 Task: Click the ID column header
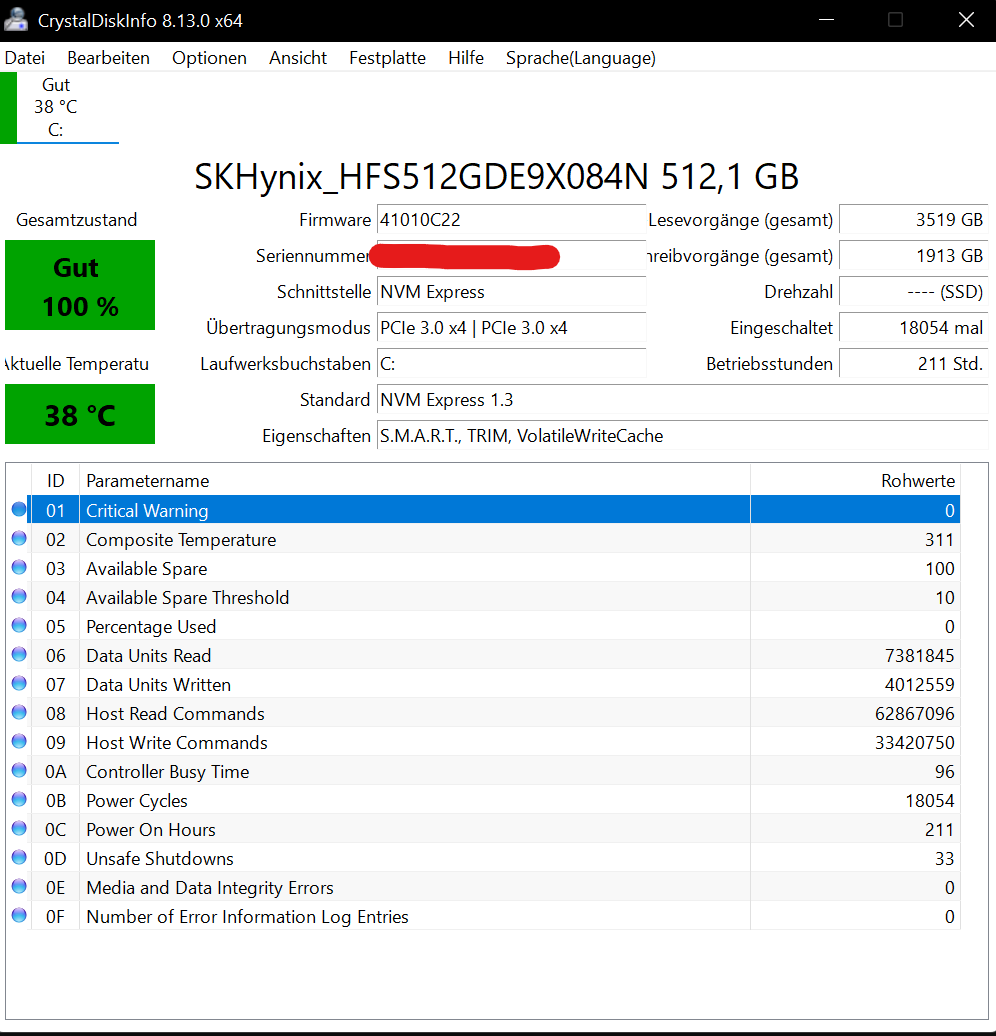[56, 480]
